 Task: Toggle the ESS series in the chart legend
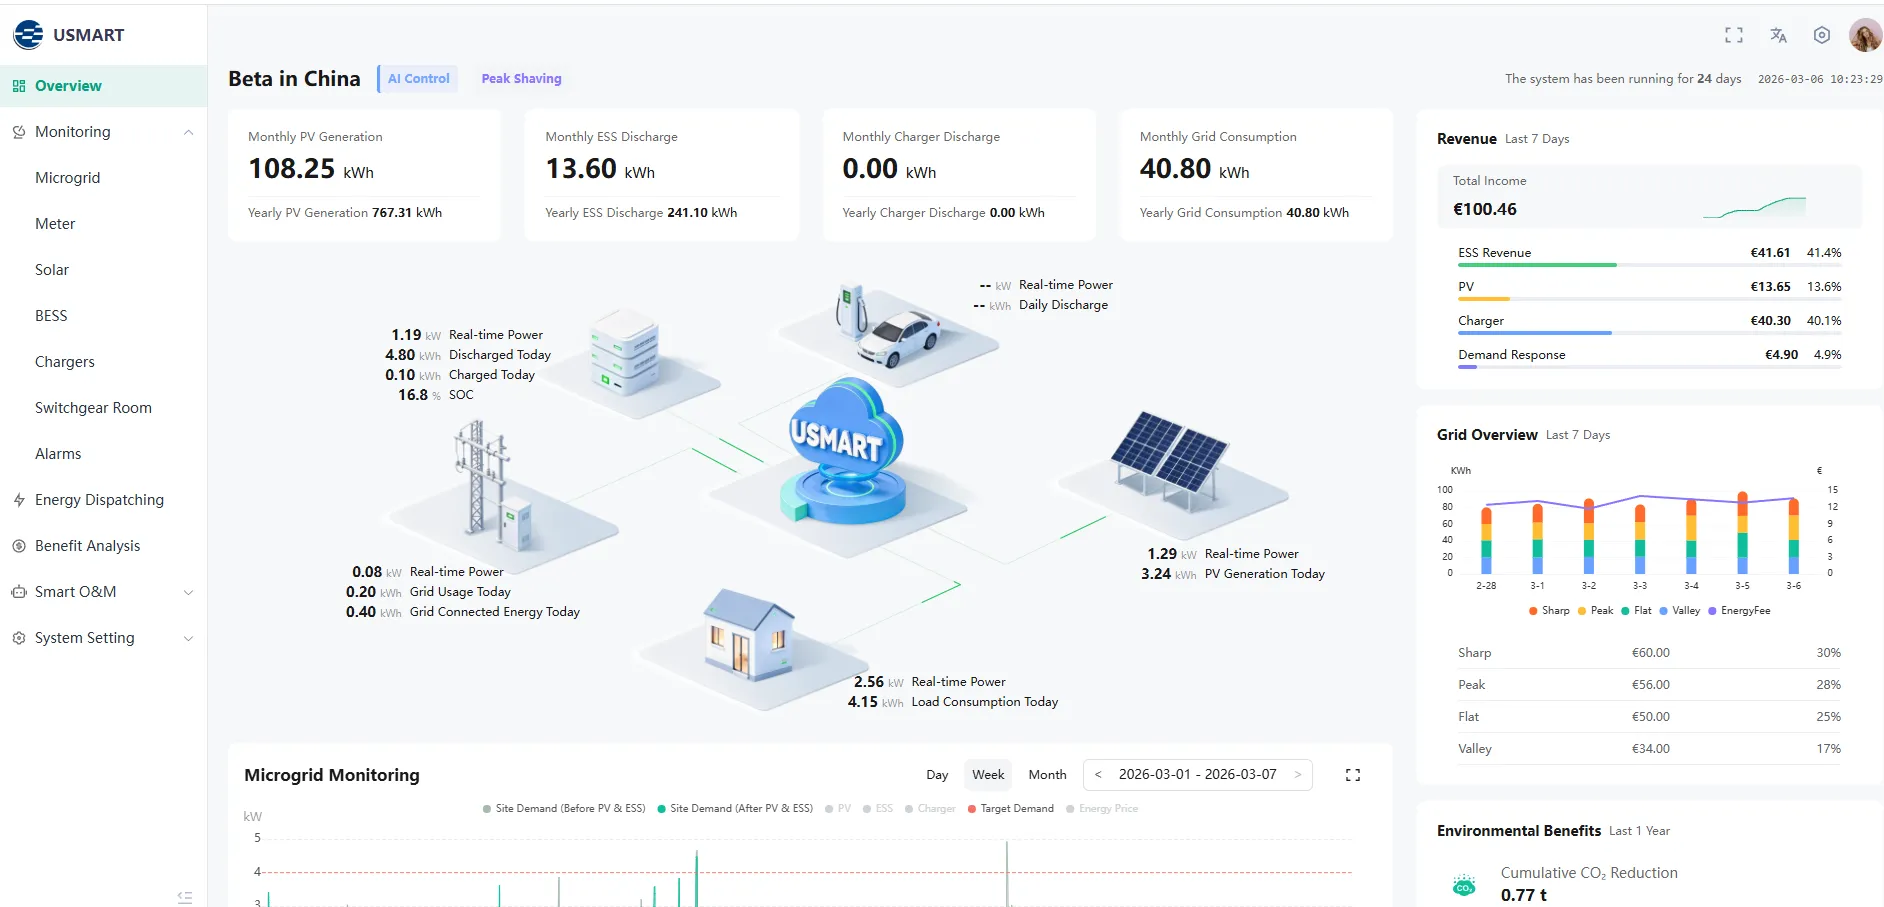[x=878, y=808]
